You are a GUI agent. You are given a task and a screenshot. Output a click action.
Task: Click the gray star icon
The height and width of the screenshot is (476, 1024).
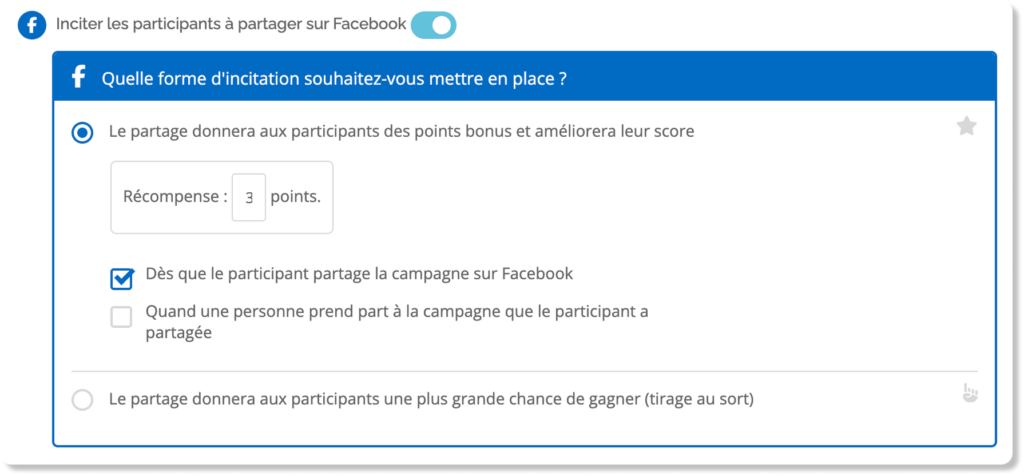[966, 126]
